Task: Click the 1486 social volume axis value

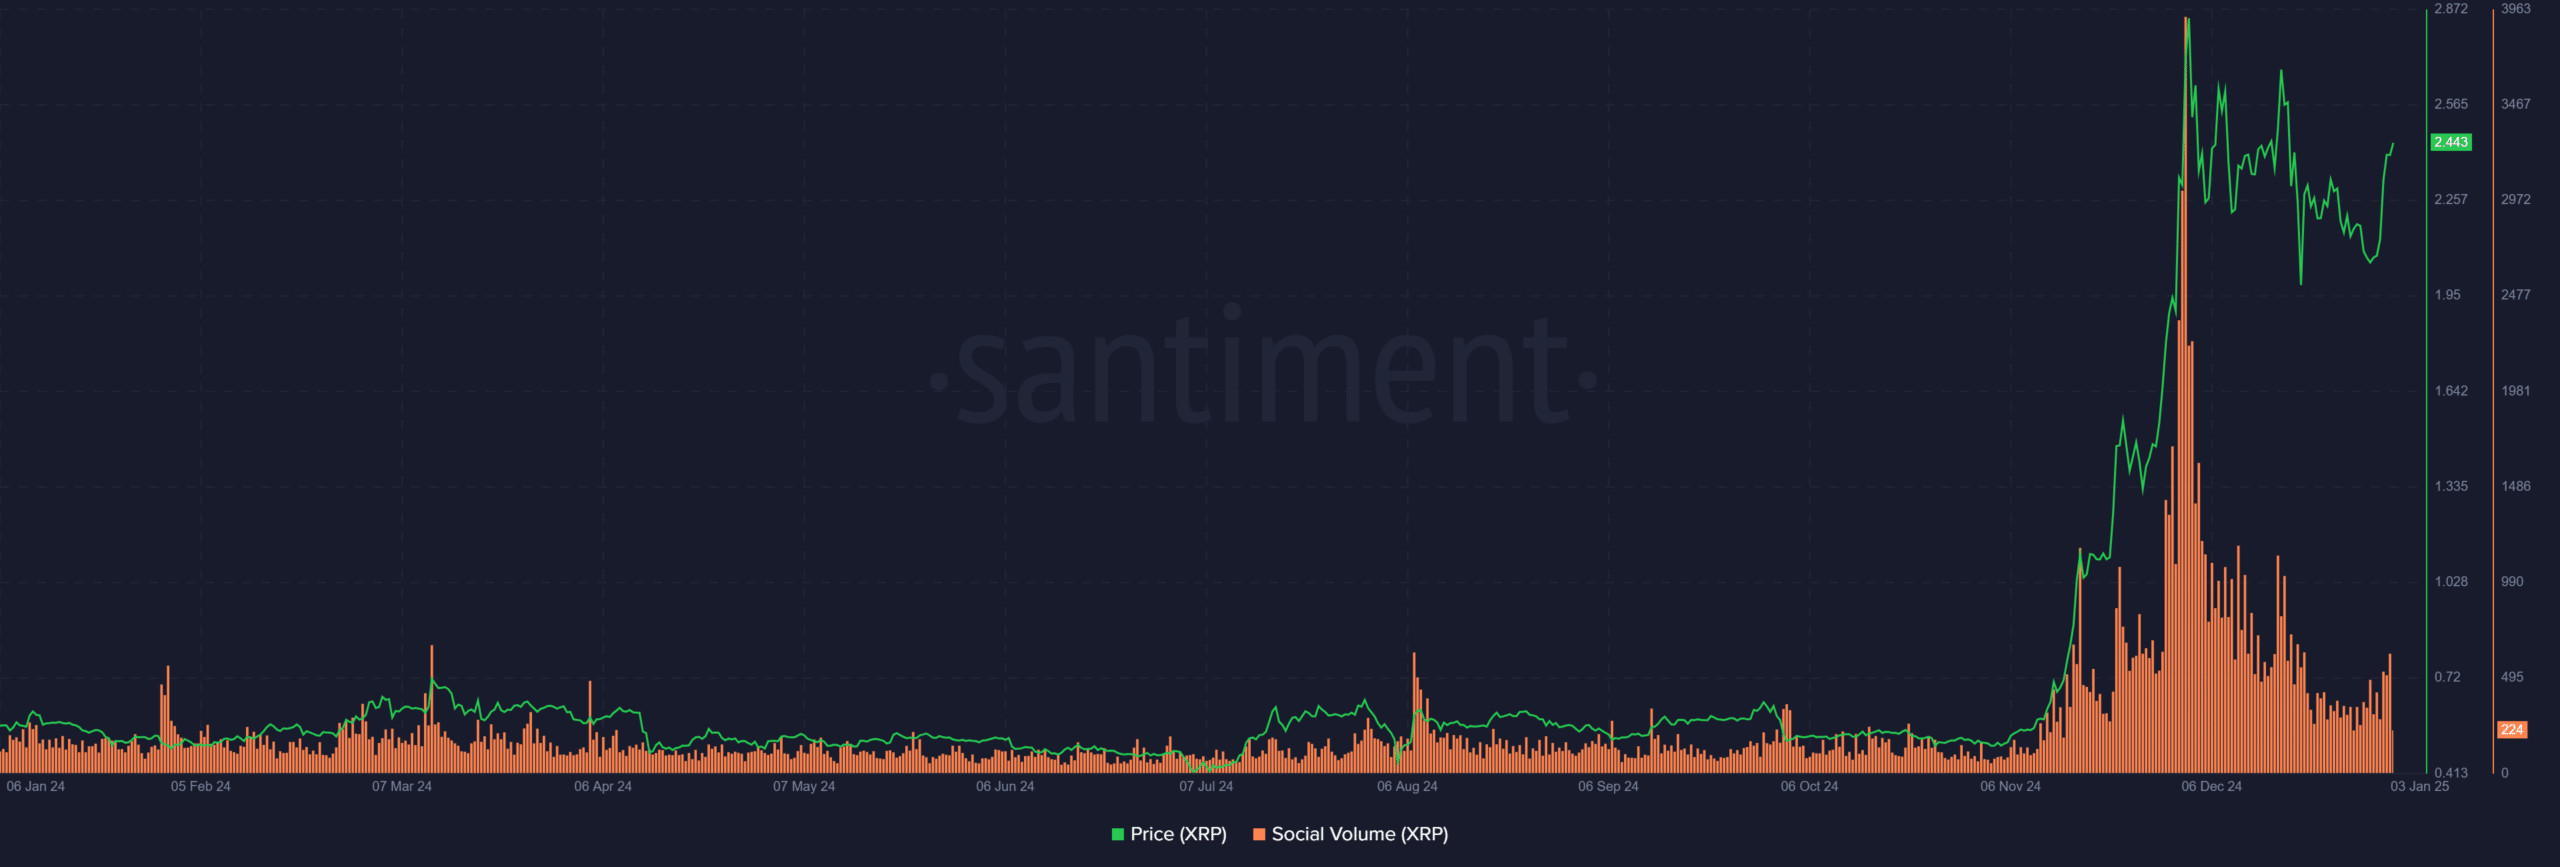Action: (2516, 486)
